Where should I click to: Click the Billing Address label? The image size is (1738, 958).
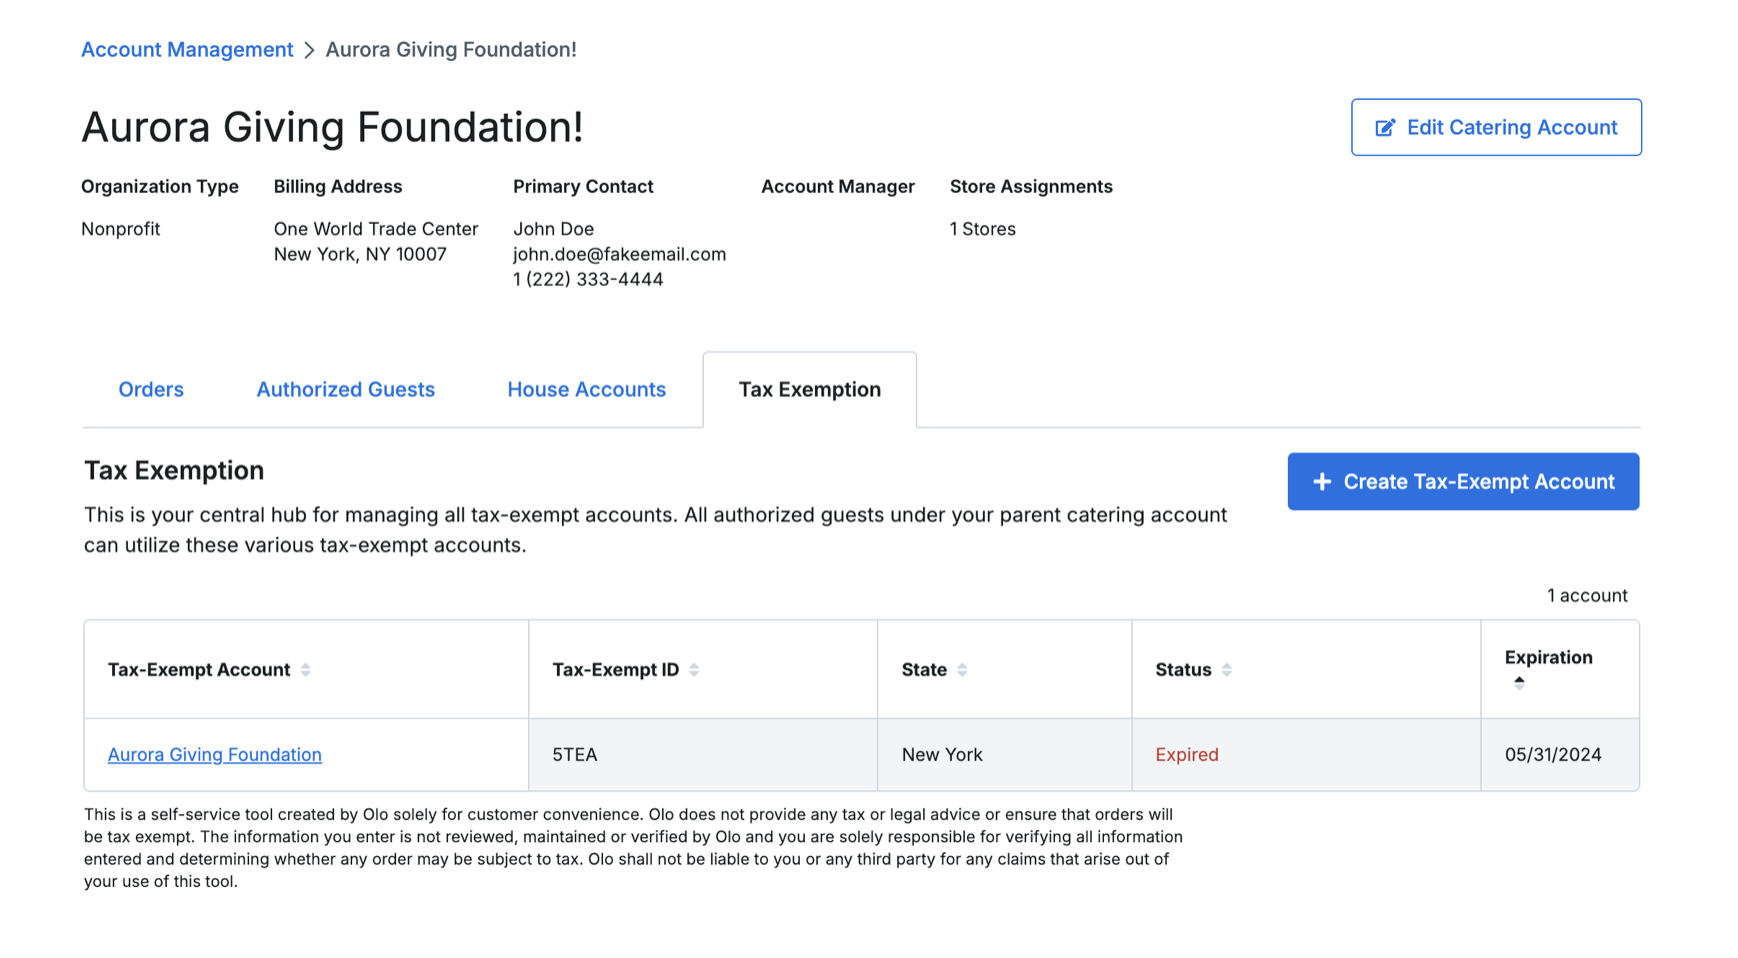pyautogui.click(x=338, y=186)
